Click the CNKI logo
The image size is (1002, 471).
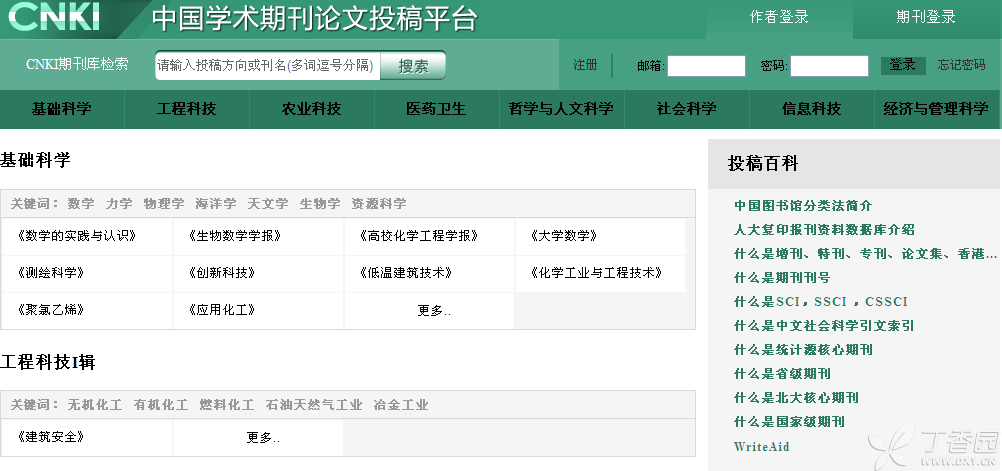(x=56, y=17)
